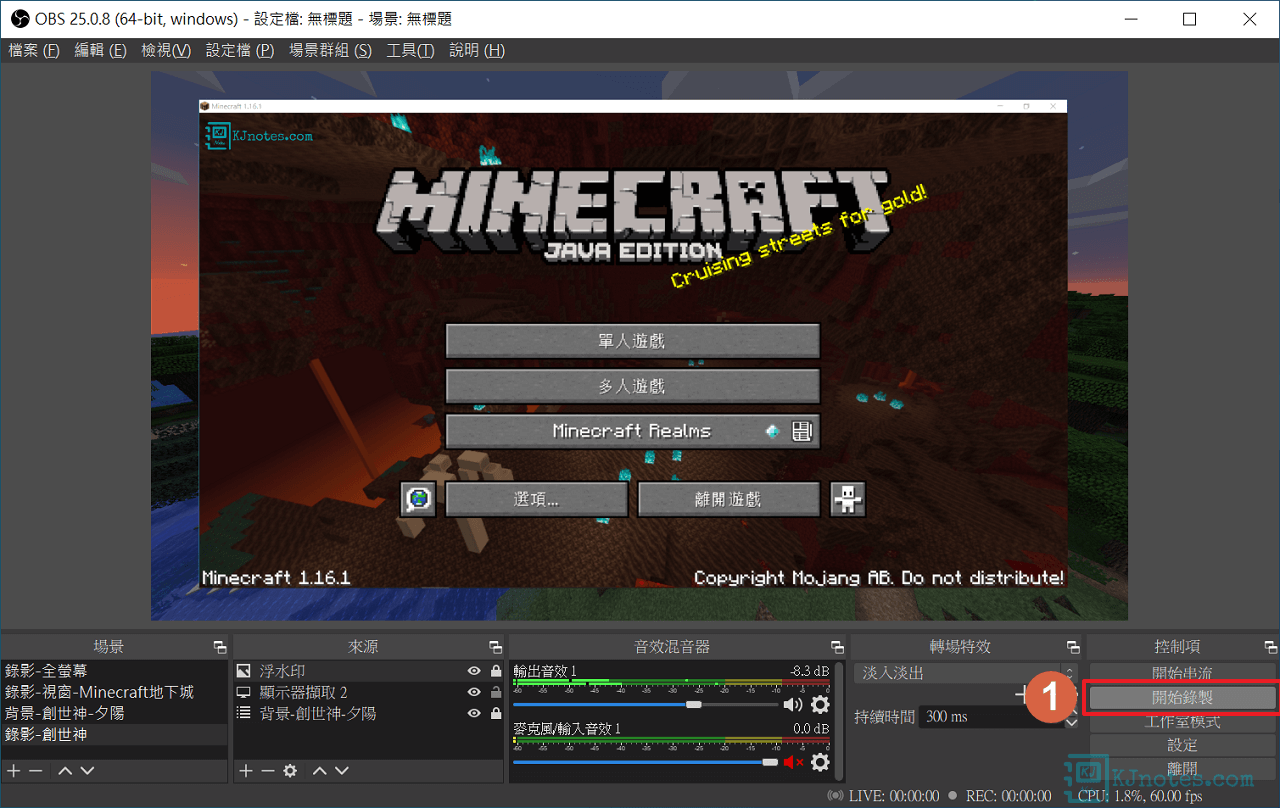Undock the 轉場特效 panel using its float icon
The height and width of the screenshot is (808, 1280).
tap(1073, 647)
